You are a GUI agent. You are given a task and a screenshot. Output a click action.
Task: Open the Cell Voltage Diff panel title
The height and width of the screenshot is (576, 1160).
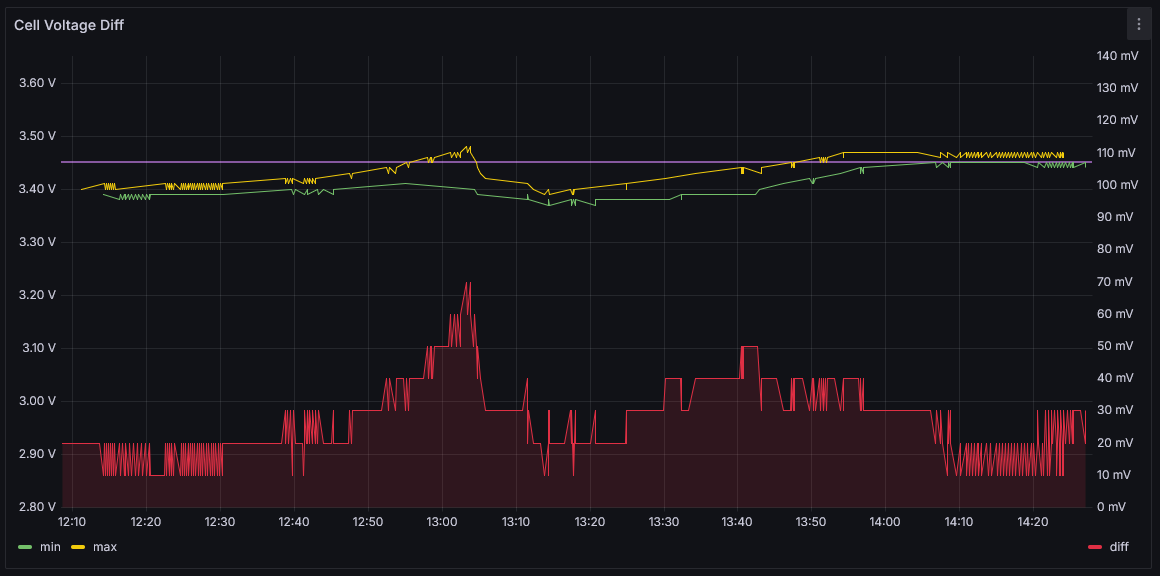[69, 25]
